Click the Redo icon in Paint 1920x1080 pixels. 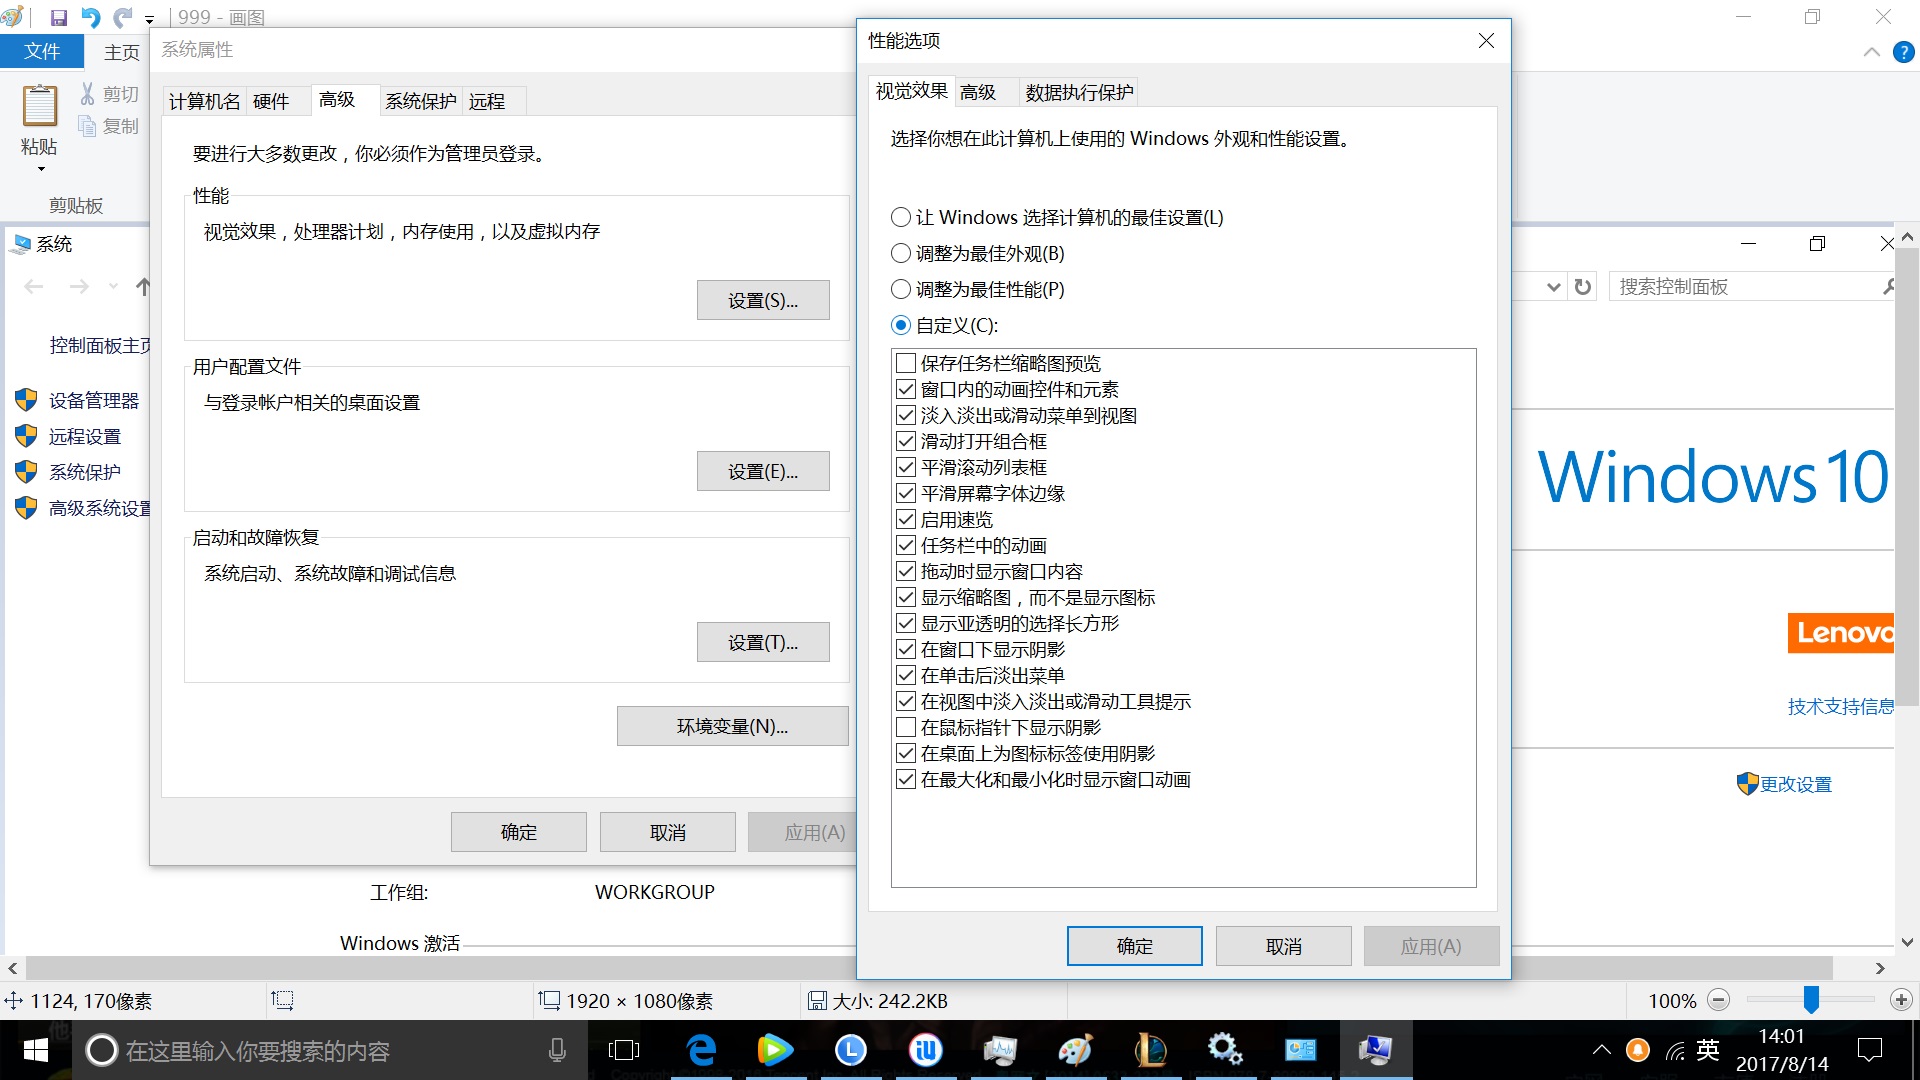point(122,16)
